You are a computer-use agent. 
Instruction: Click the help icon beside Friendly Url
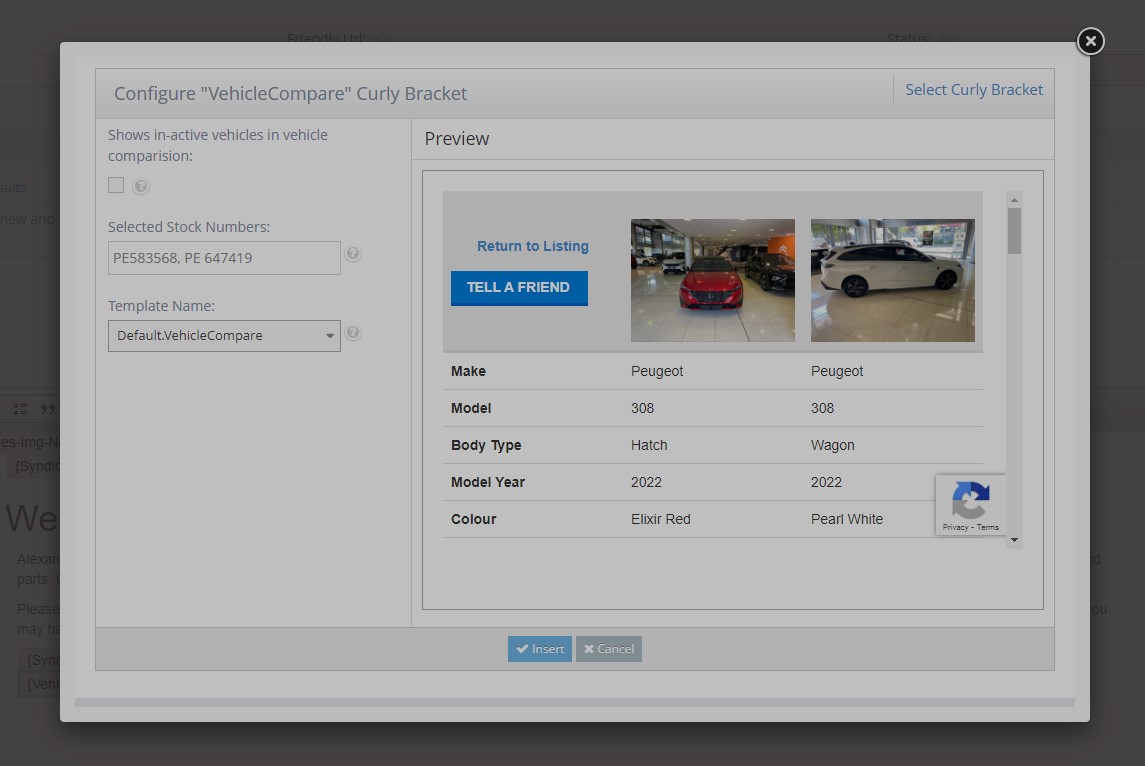[383, 38]
